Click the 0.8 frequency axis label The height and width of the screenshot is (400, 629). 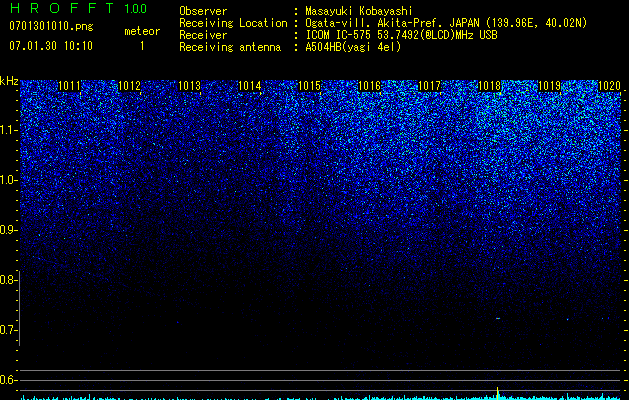[x=7, y=280]
